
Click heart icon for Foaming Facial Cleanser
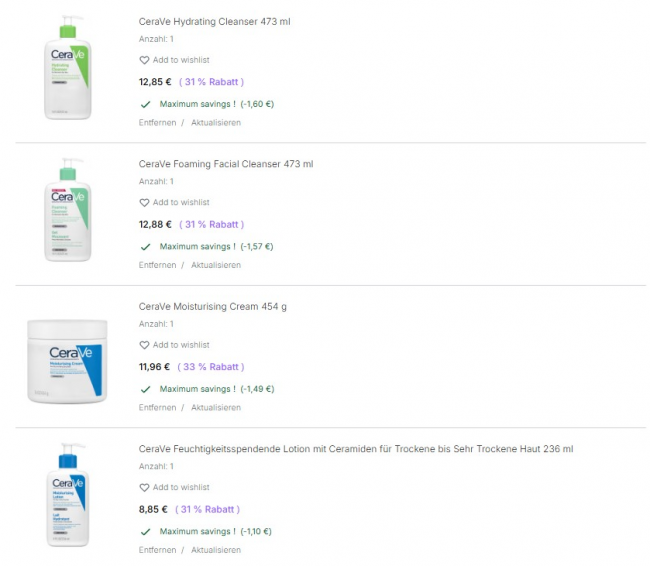pos(144,203)
